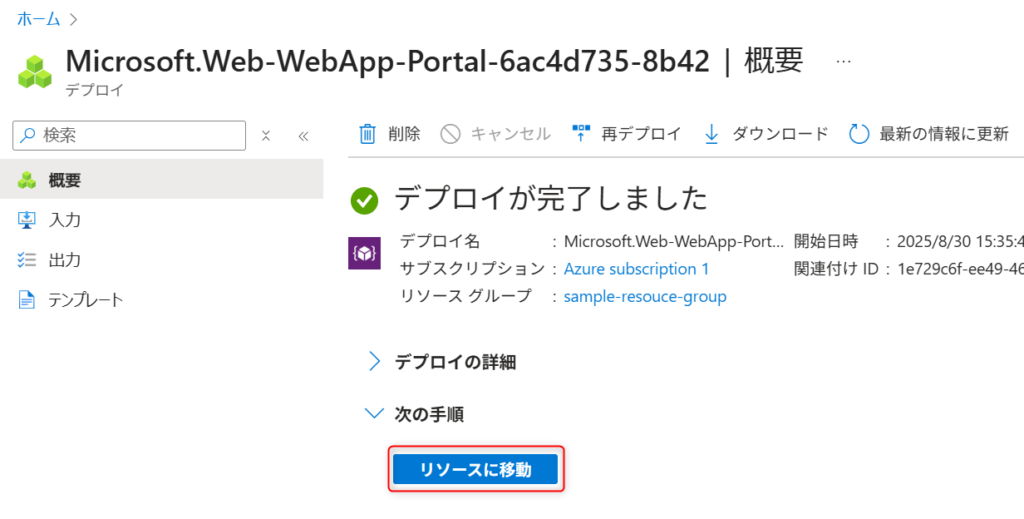Click the テンプレート document icon
The height and width of the screenshot is (519, 1024).
click(x=27, y=300)
